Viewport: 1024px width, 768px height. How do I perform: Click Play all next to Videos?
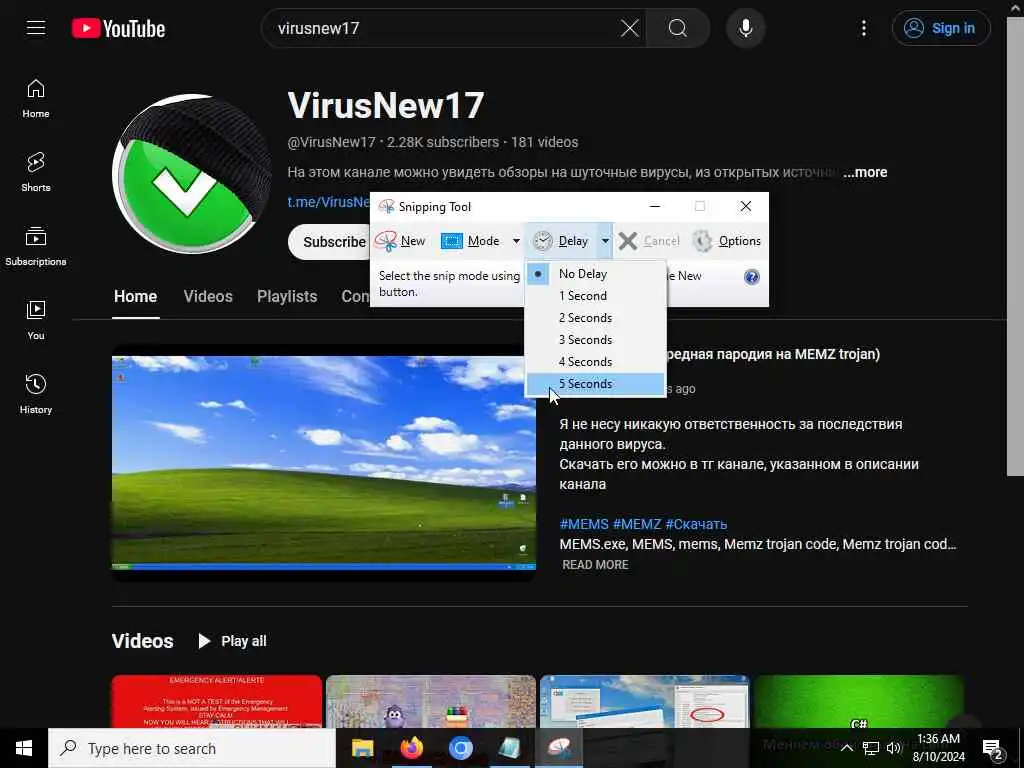point(232,641)
